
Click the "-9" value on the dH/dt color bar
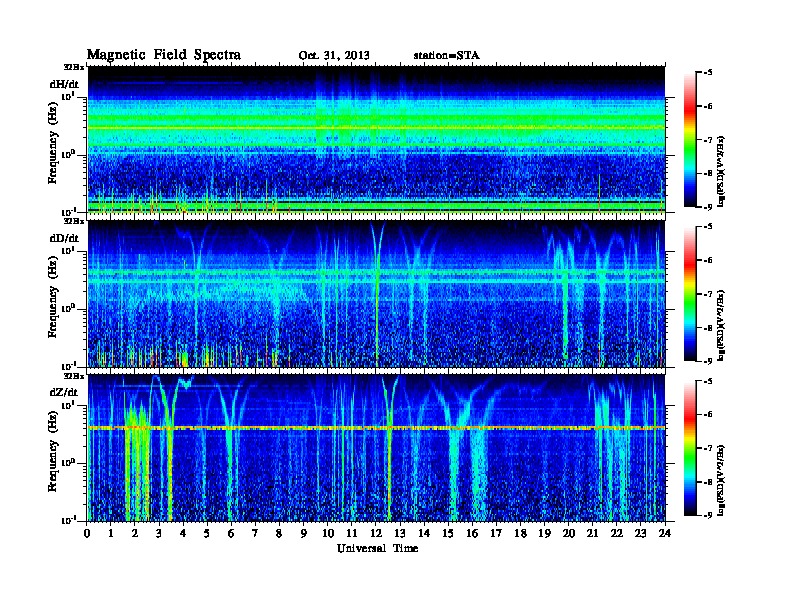pyautogui.click(x=708, y=207)
